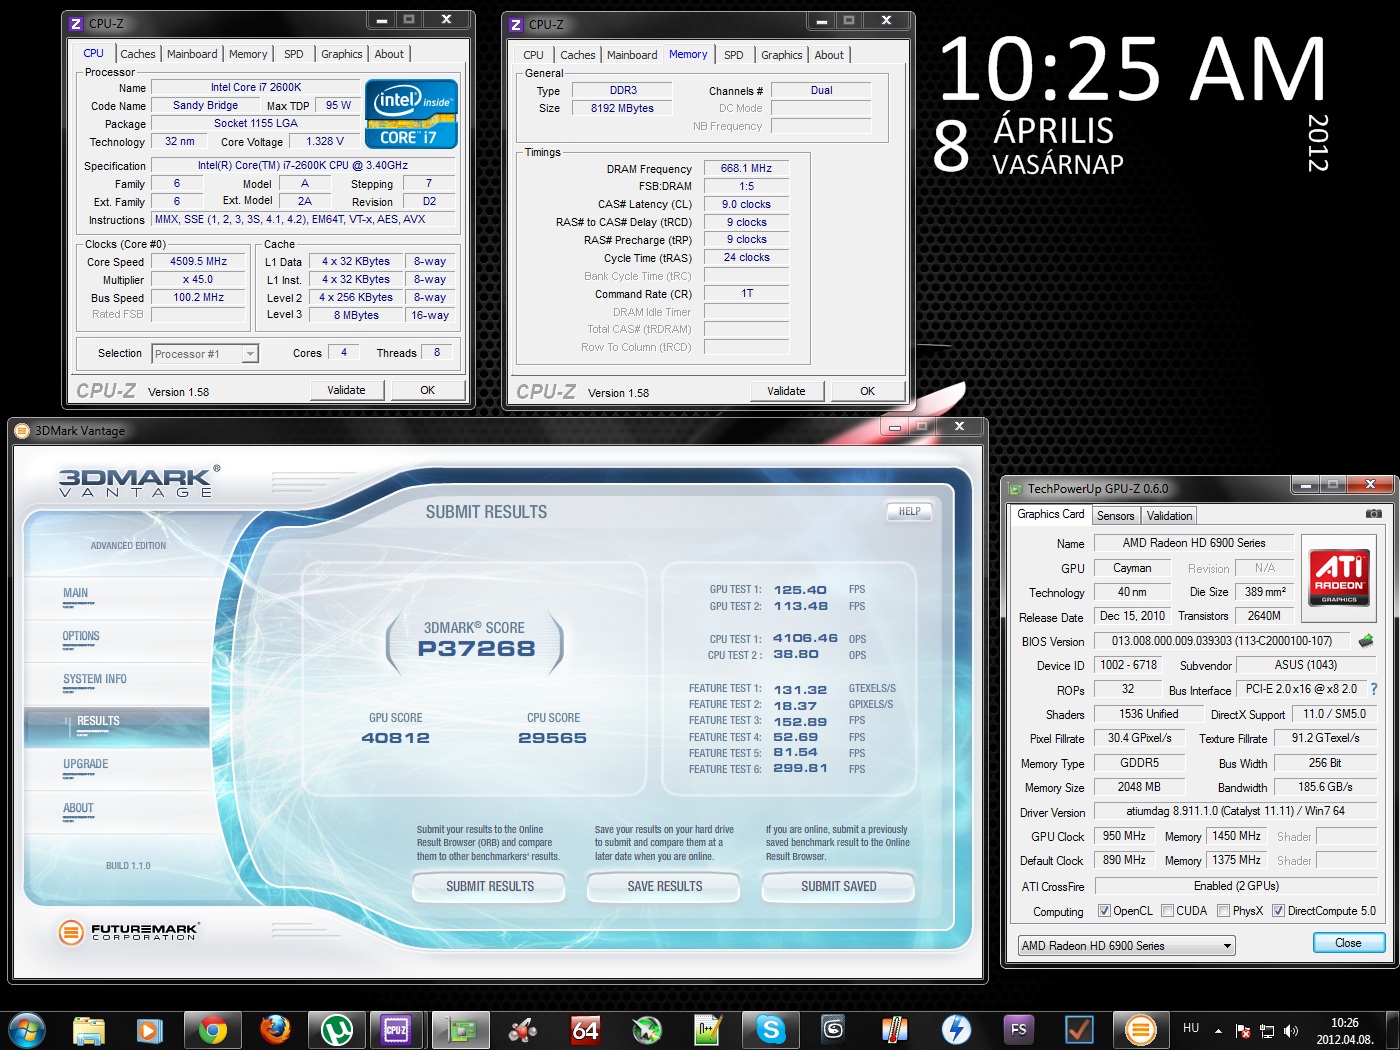This screenshot has height=1050, width=1400.
Task: Open the Sensors tab in GPU-Z
Action: pyautogui.click(x=1116, y=516)
